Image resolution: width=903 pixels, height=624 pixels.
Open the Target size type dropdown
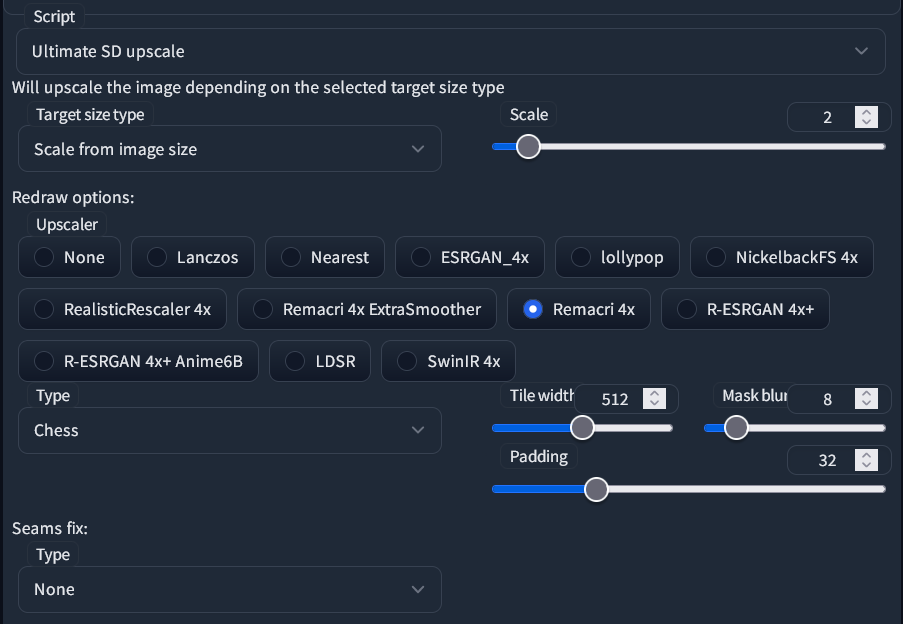pyautogui.click(x=230, y=149)
